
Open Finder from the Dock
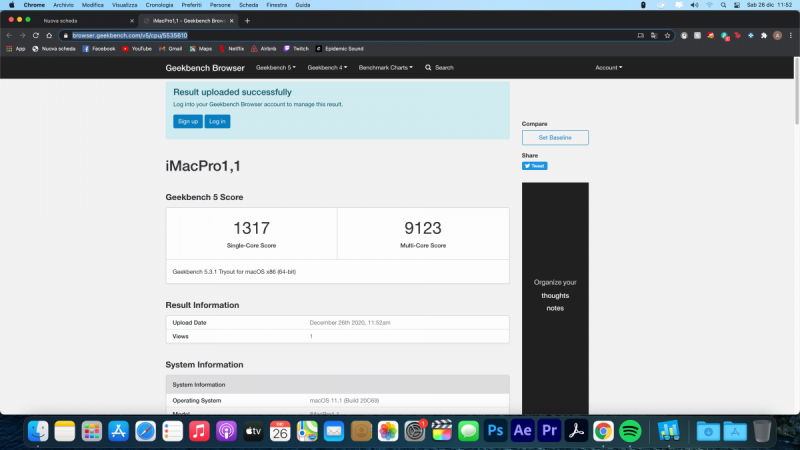point(38,431)
